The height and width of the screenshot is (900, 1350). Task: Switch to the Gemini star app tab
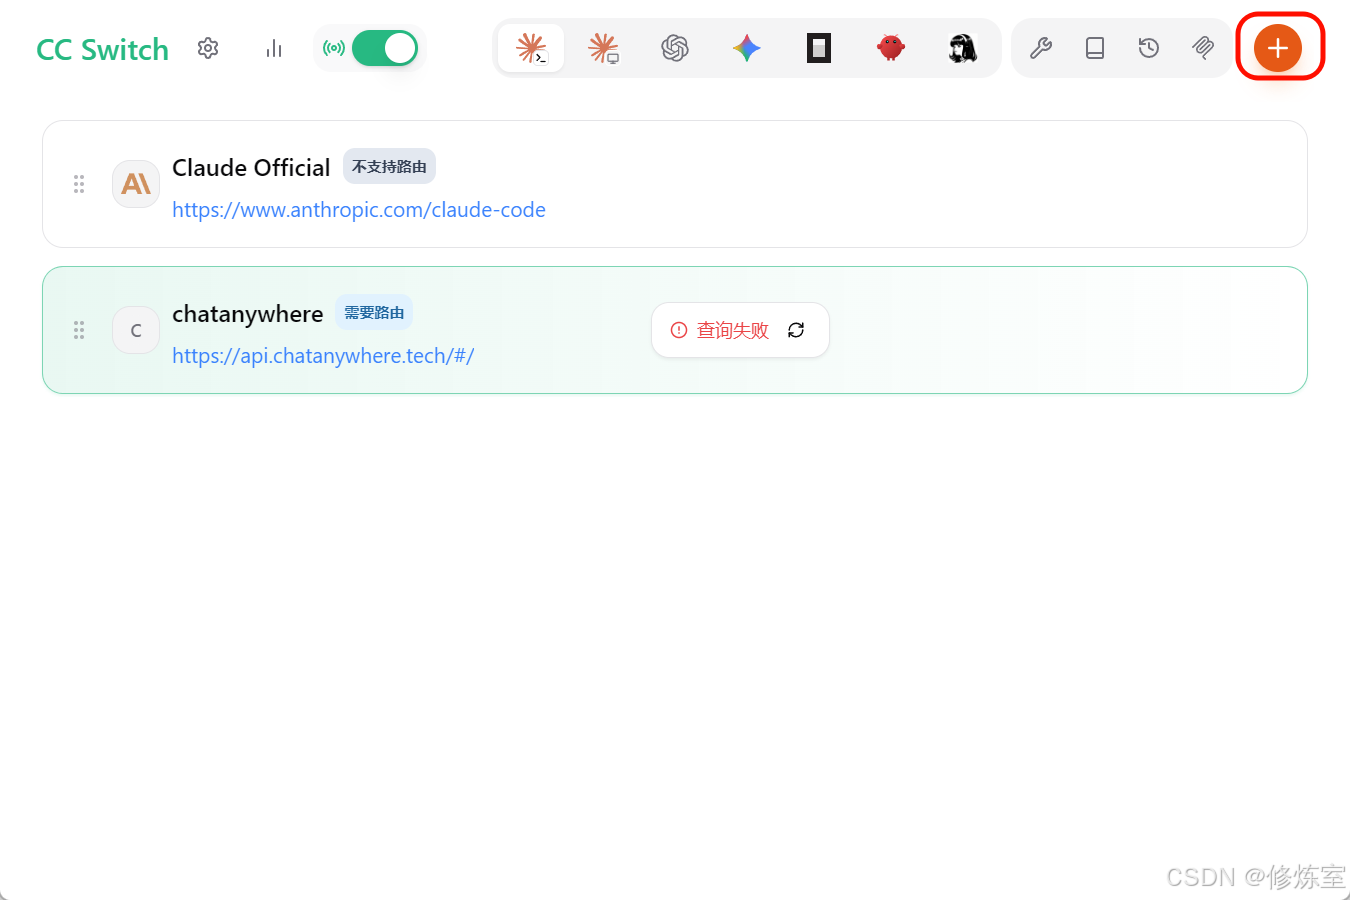pyautogui.click(x=747, y=48)
